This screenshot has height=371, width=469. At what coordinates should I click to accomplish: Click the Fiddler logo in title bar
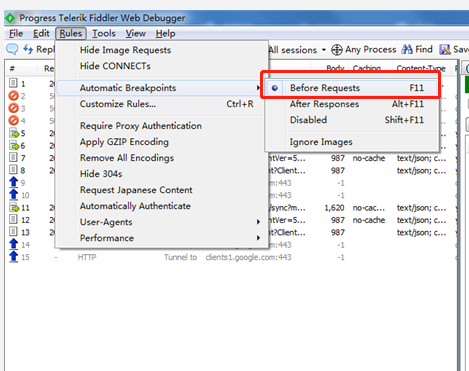(x=10, y=18)
